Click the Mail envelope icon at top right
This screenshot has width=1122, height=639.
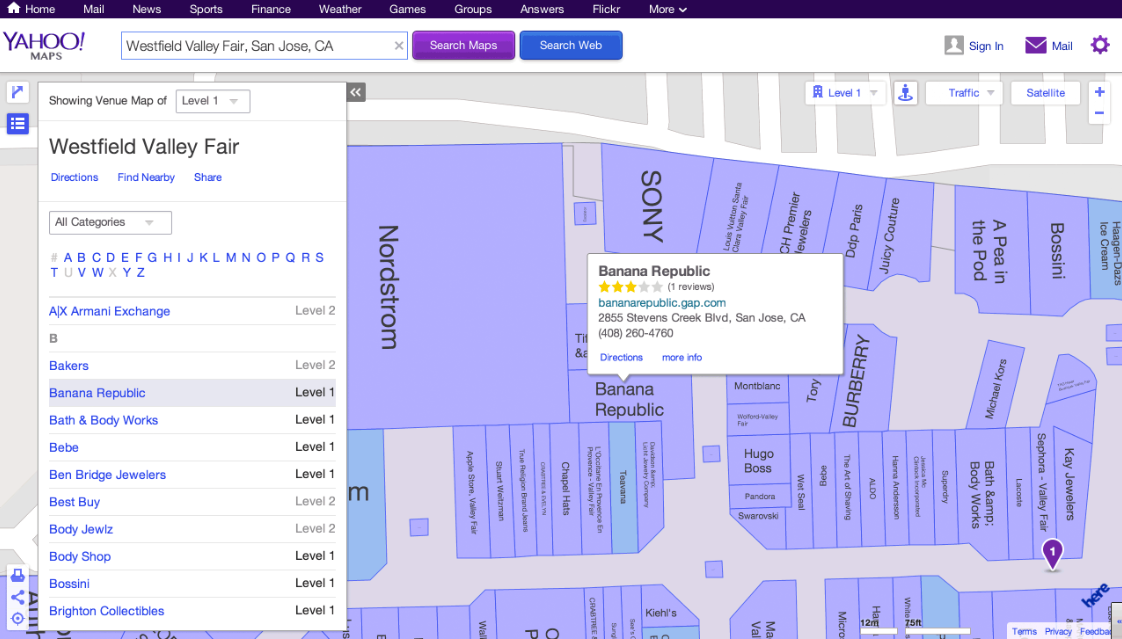pyautogui.click(x=1035, y=45)
